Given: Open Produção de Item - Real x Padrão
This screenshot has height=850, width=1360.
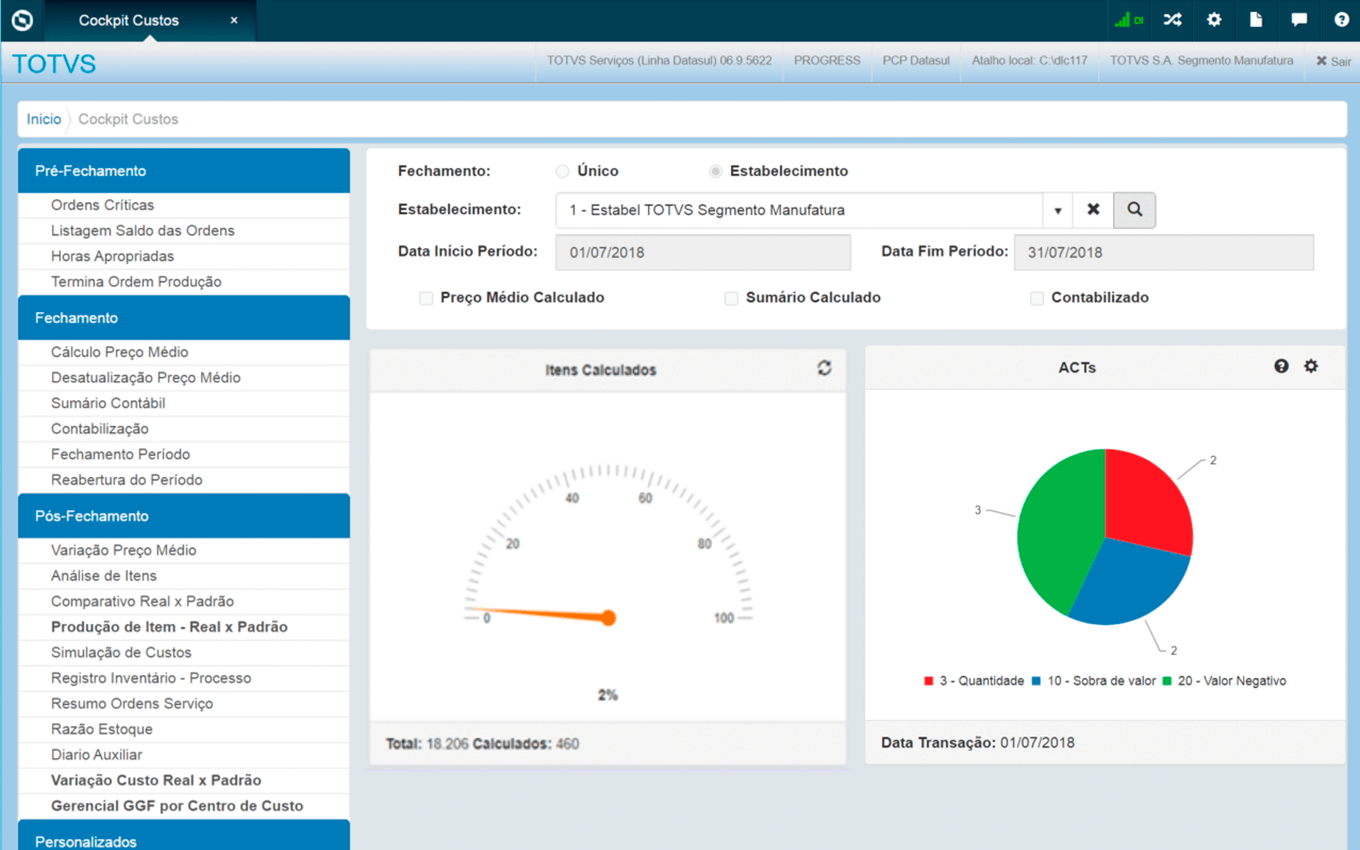Looking at the screenshot, I should (x=184, y=627).
